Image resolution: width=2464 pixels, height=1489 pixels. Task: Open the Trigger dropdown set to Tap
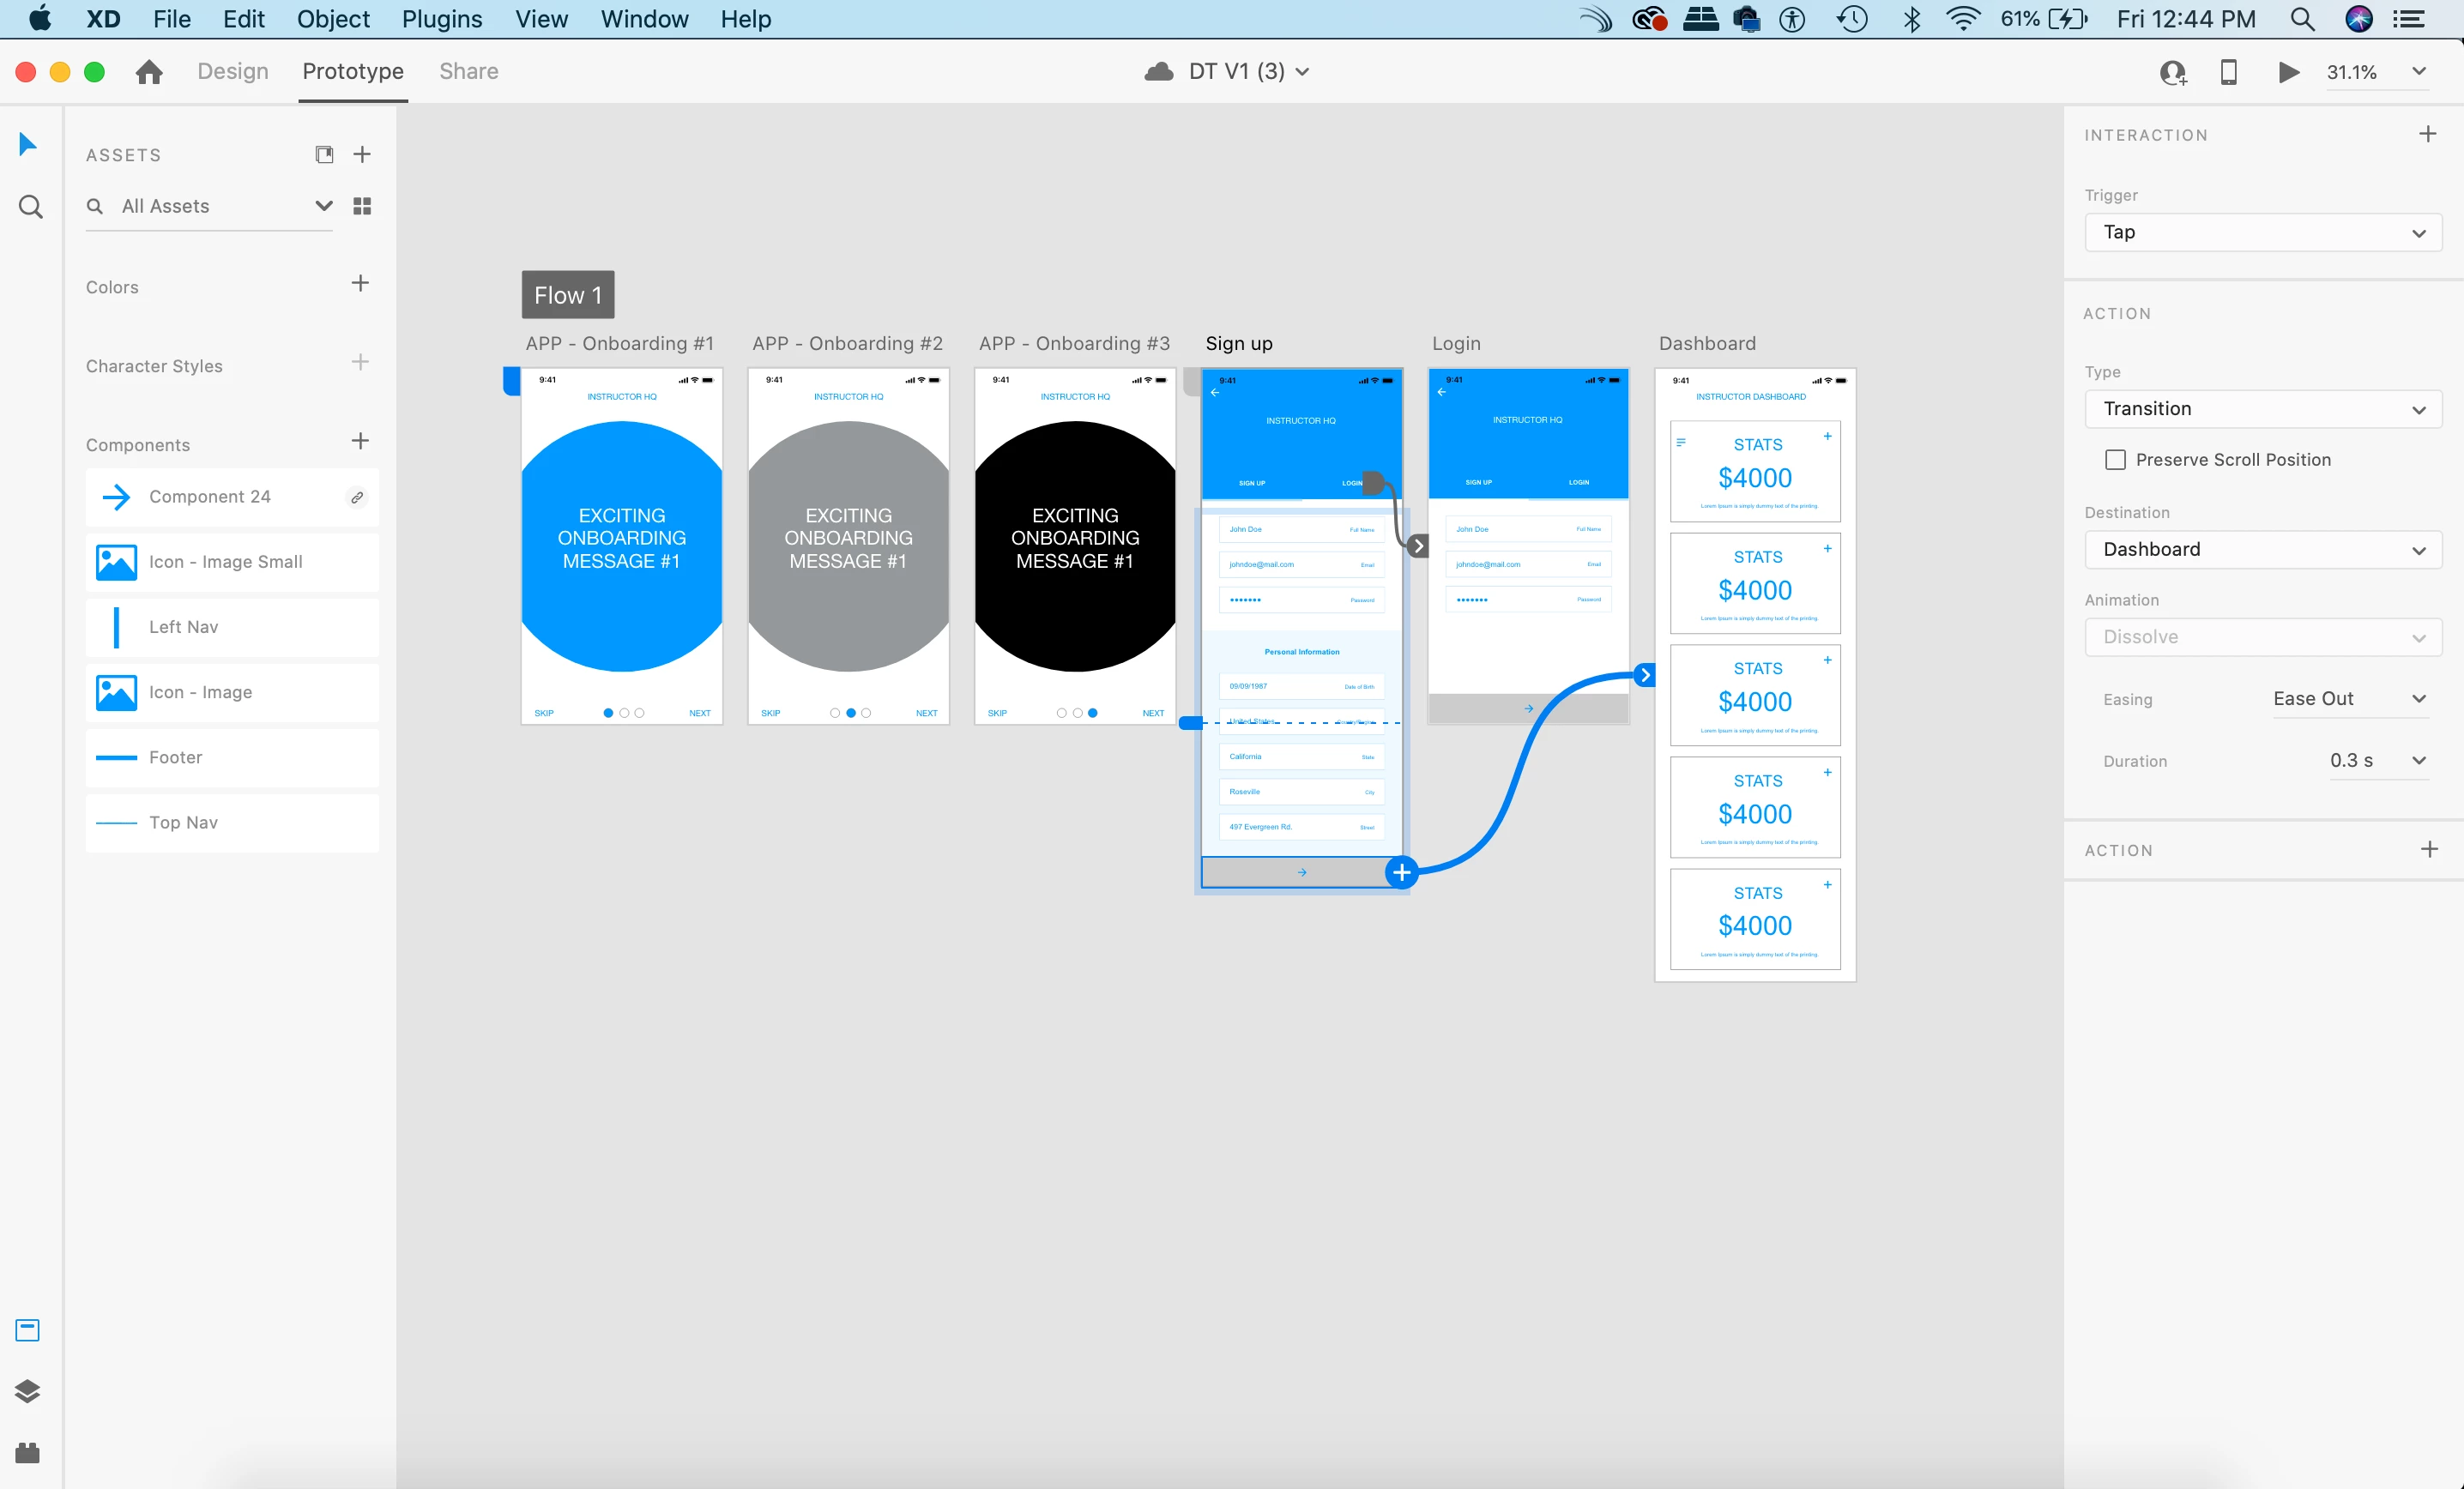tap(2262, 232)
